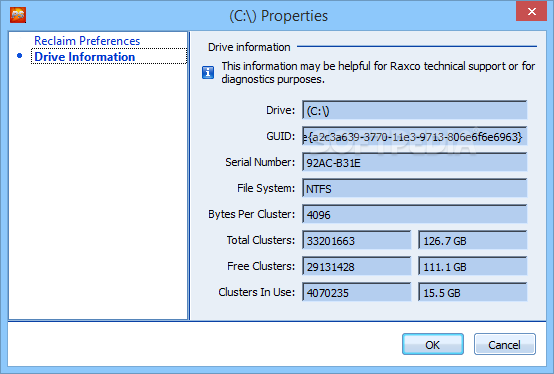Select the GUID field value
The height and width of the screenshot is (374, 554).
[414, 136]
